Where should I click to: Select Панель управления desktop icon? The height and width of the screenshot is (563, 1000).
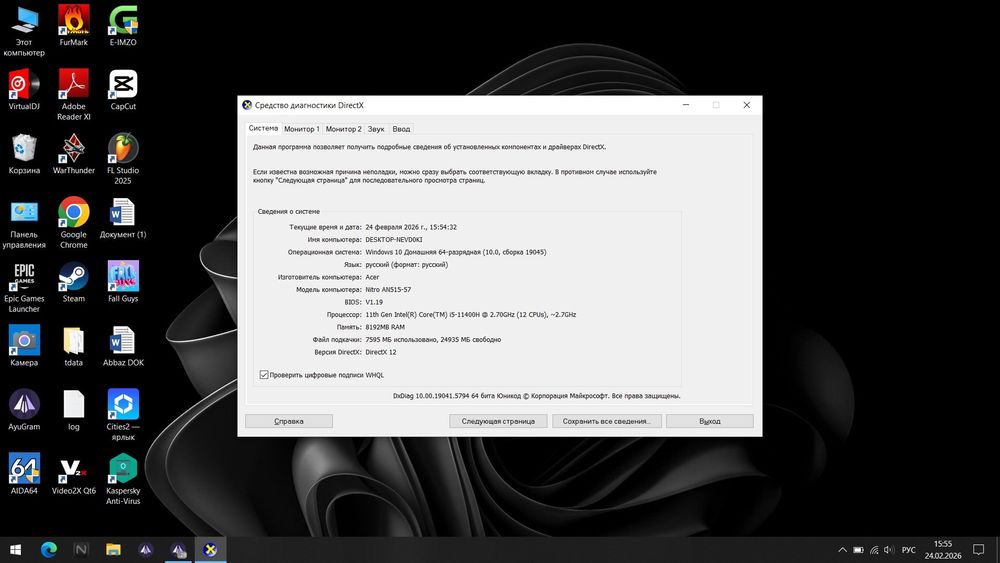(24, 224)
